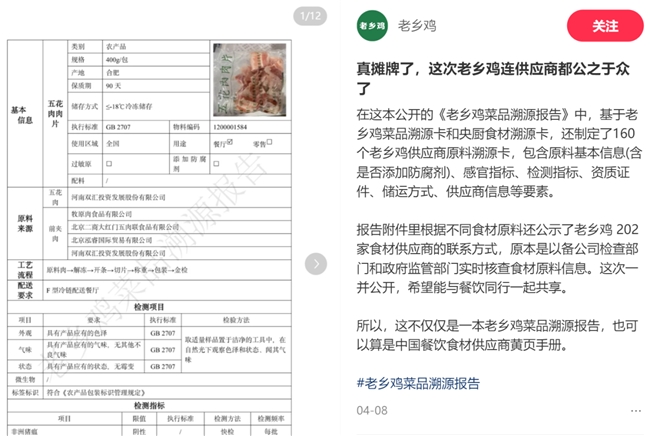Click the 过敏原 empty checkbox
Image resolution: width=650 pixels, height=436 pixels.
[x=109, y=164]
